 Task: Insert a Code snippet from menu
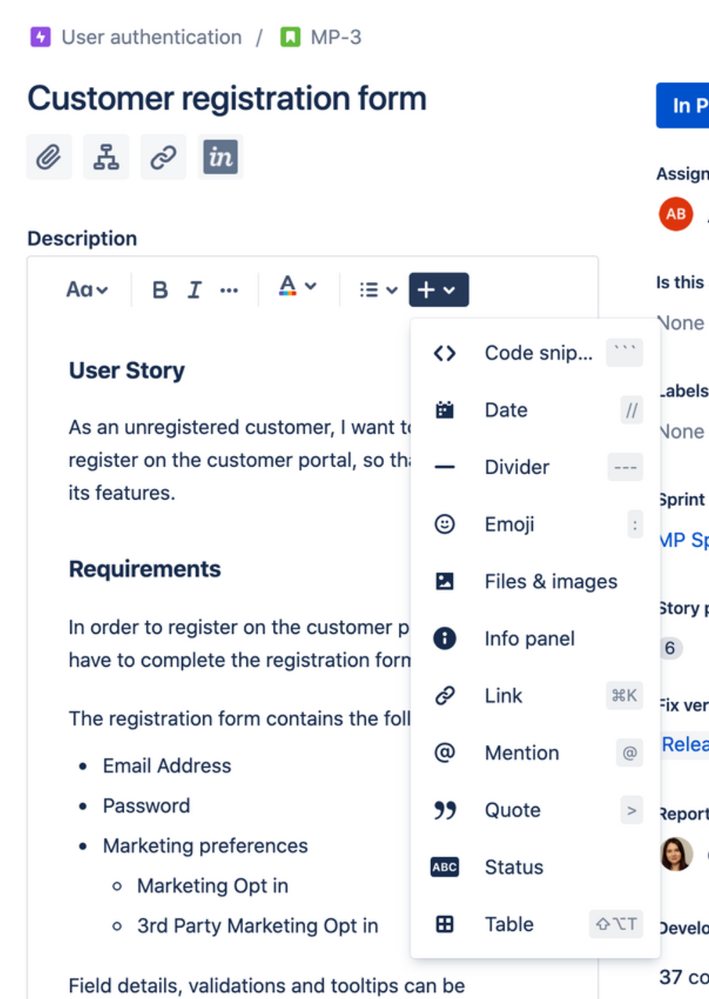click(x=536, y=352)
